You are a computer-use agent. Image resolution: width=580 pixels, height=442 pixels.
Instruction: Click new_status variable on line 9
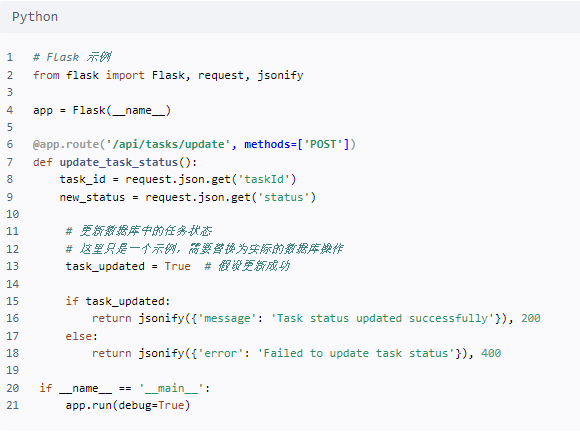point(92,197)
